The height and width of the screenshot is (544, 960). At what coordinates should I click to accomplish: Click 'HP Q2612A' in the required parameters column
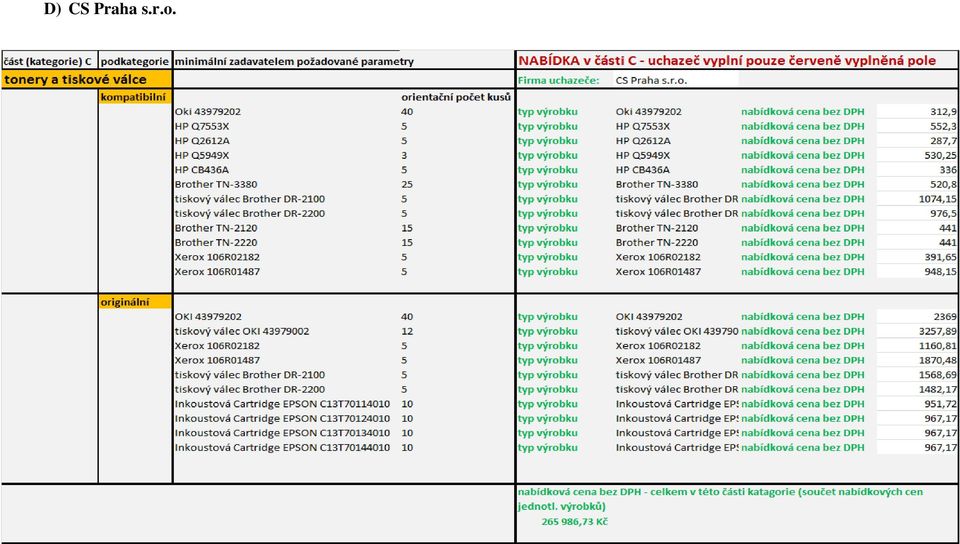point(201,141)
